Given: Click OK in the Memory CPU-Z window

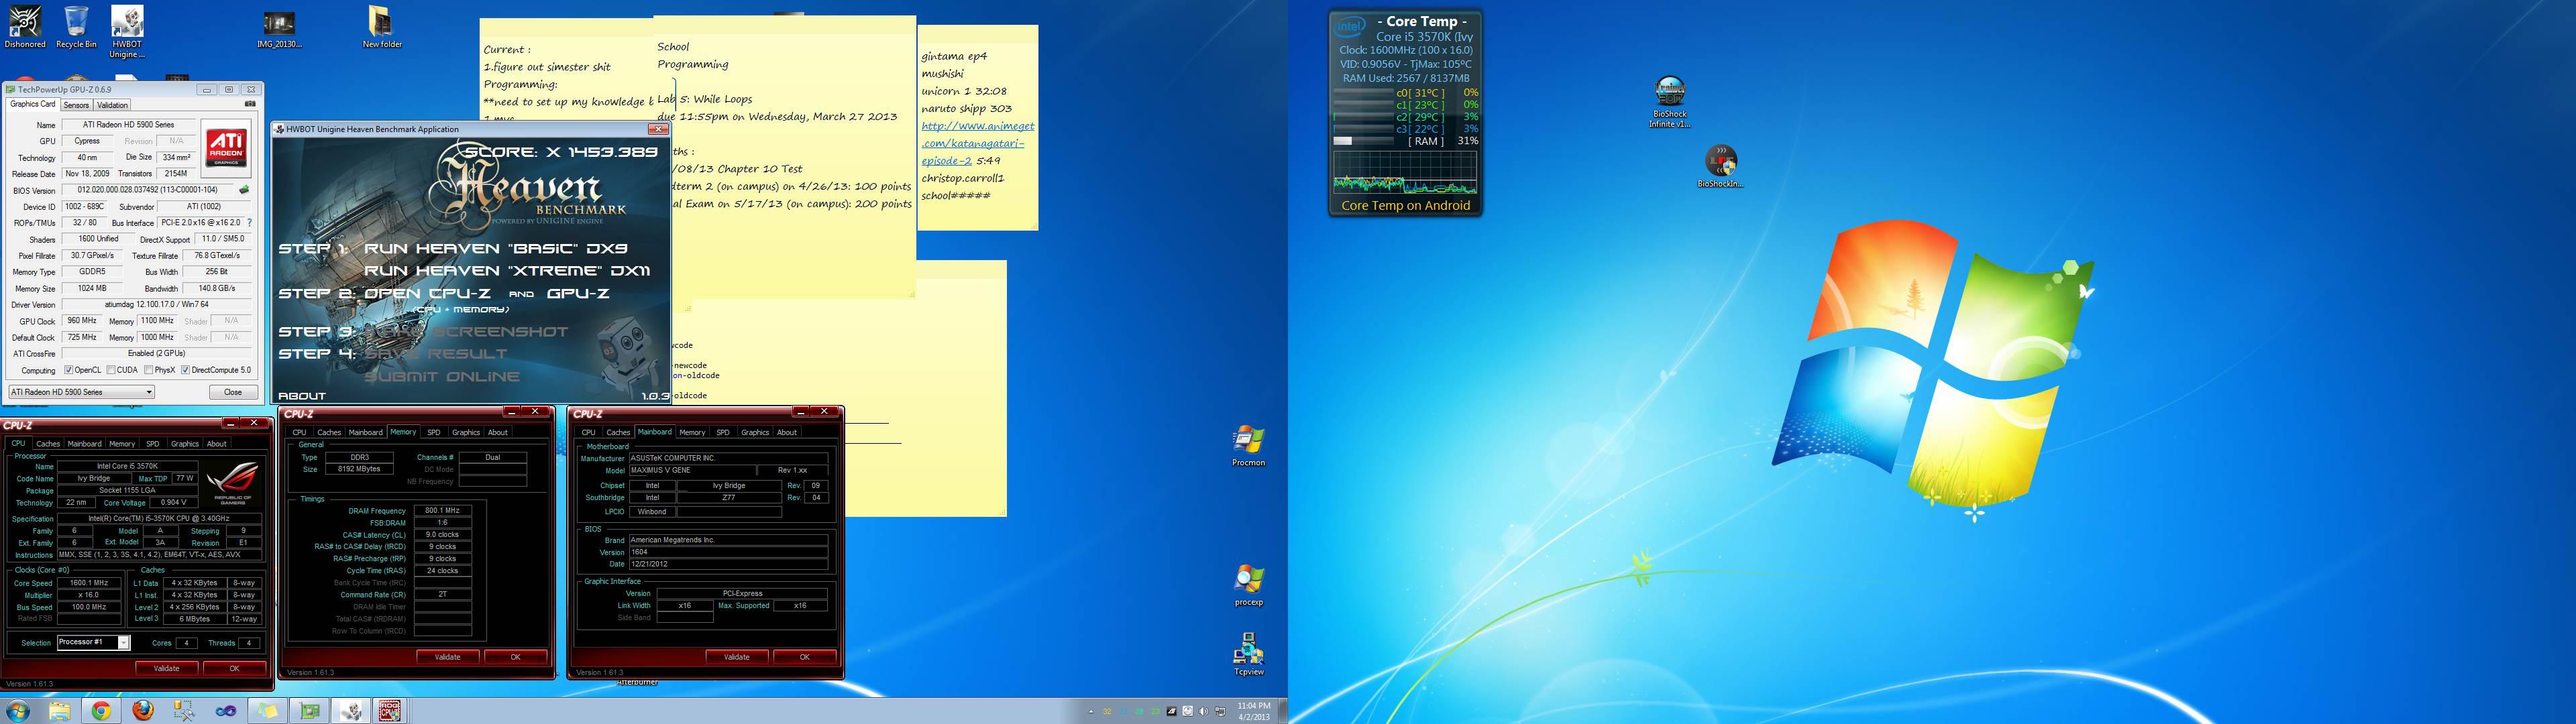Looking at the screenshot, I should coord(516,657).
